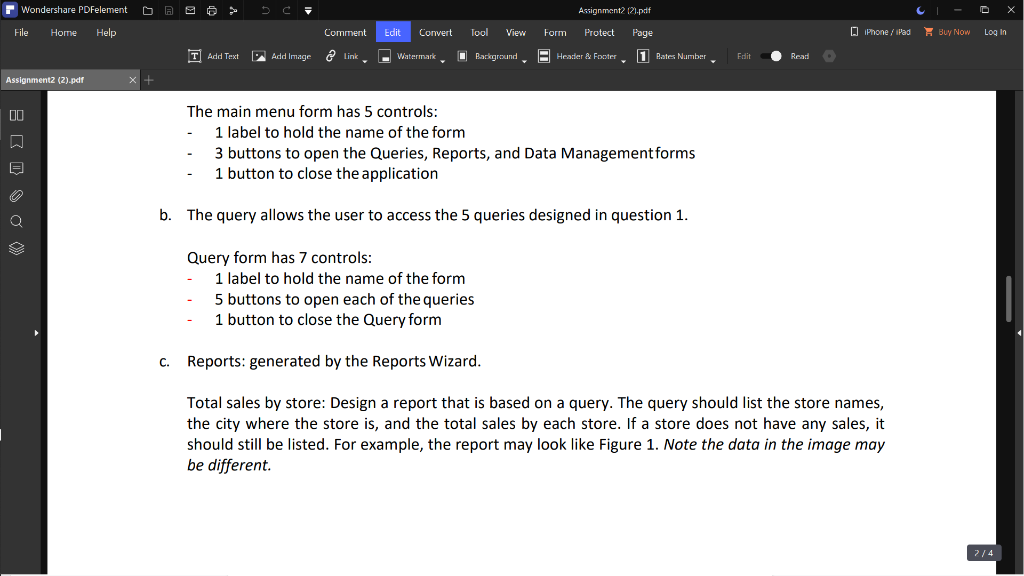1024x576 pixels.
Task: Click the text 'Reports: generated by the Reports Wizard.'
Action: tap(334, 361)
